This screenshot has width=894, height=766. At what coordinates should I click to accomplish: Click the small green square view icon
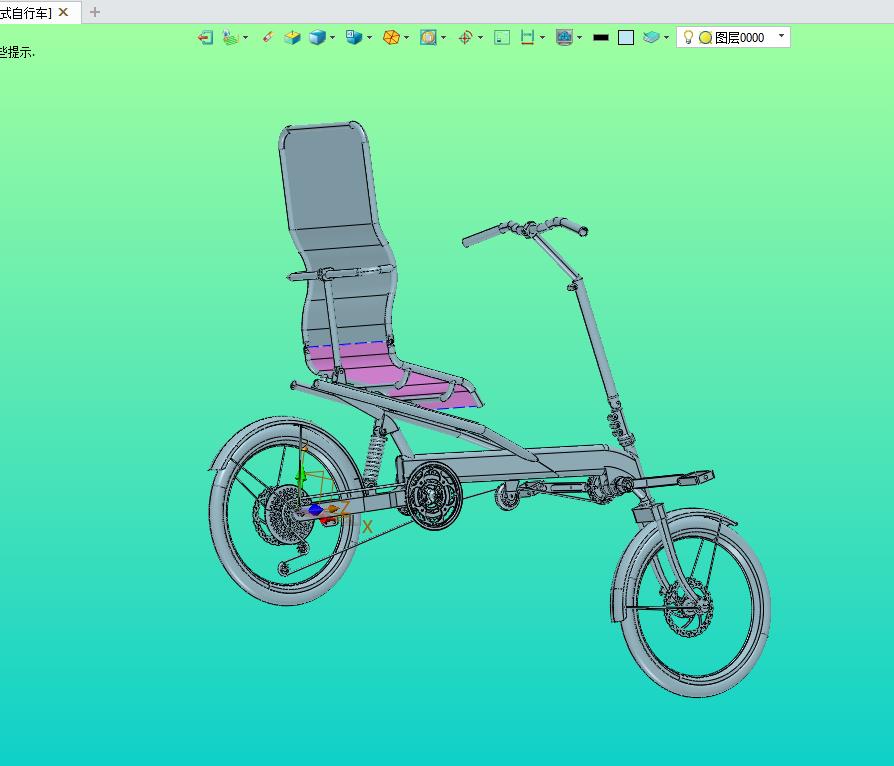pyautogui.click(x=502, y=38)
